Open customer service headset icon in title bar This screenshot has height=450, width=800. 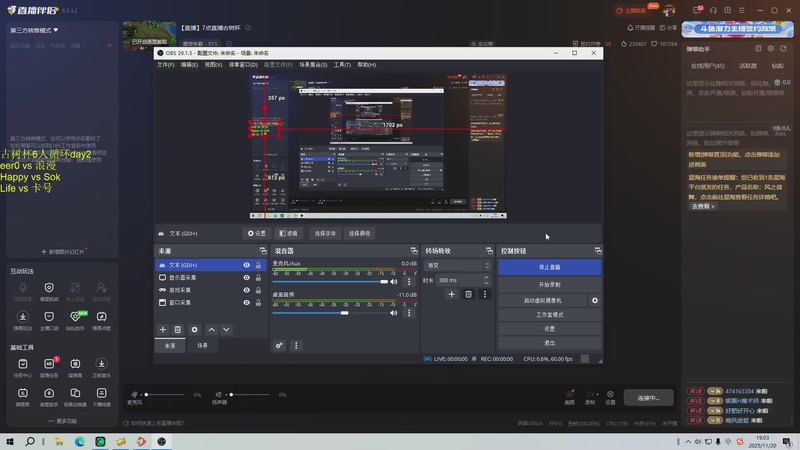[713, 10]
